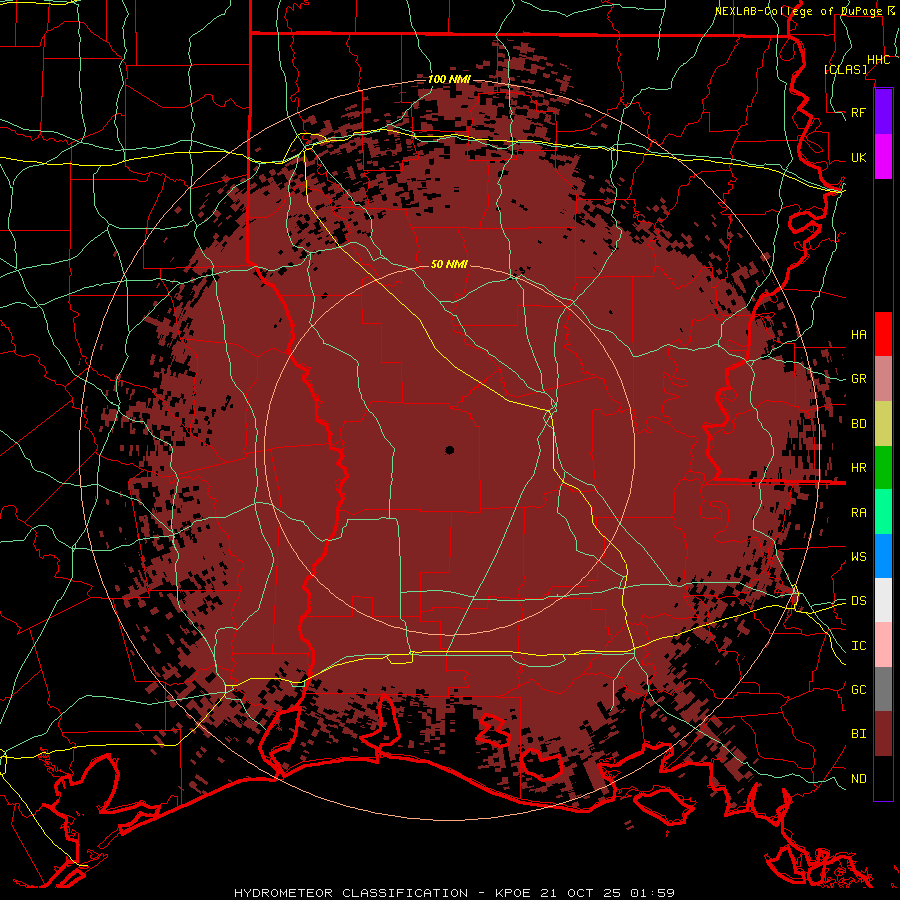Click the '[CLAS]' units label
This screenshot has height=900, width=900.
tap(845, 69)
